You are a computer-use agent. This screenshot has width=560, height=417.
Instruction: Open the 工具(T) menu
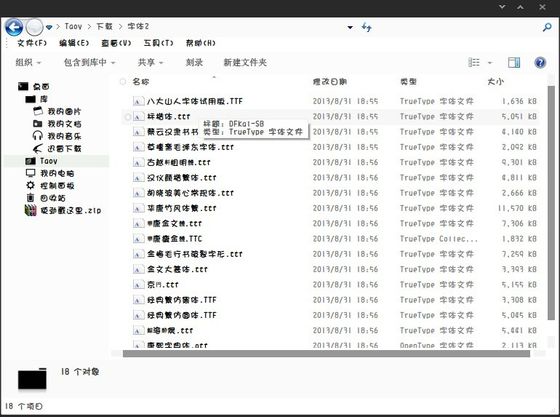point(158,43)
